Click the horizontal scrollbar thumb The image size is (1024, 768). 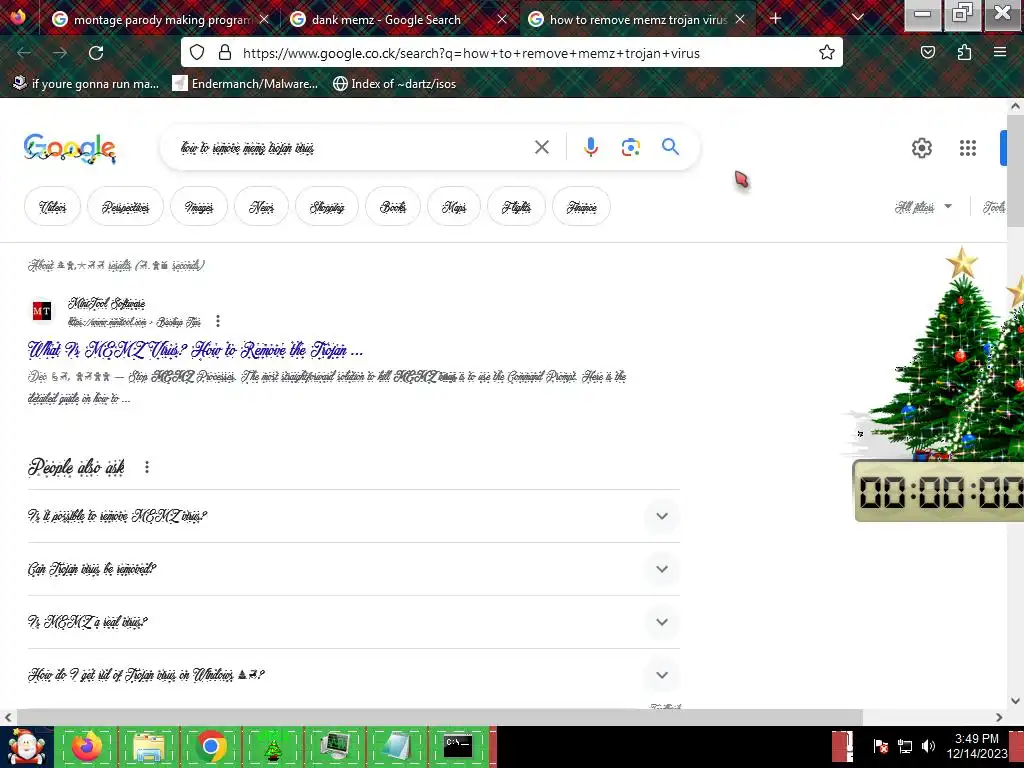pyautogui.click(x=440, y=717)
